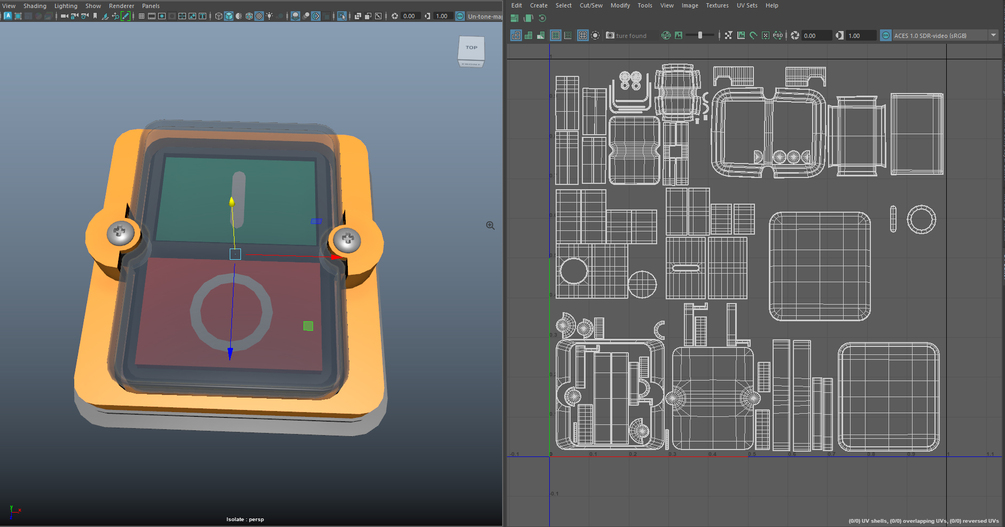
Task: Toggle safe action display icon
Action: pyautogui.click(x=192, y=16)
